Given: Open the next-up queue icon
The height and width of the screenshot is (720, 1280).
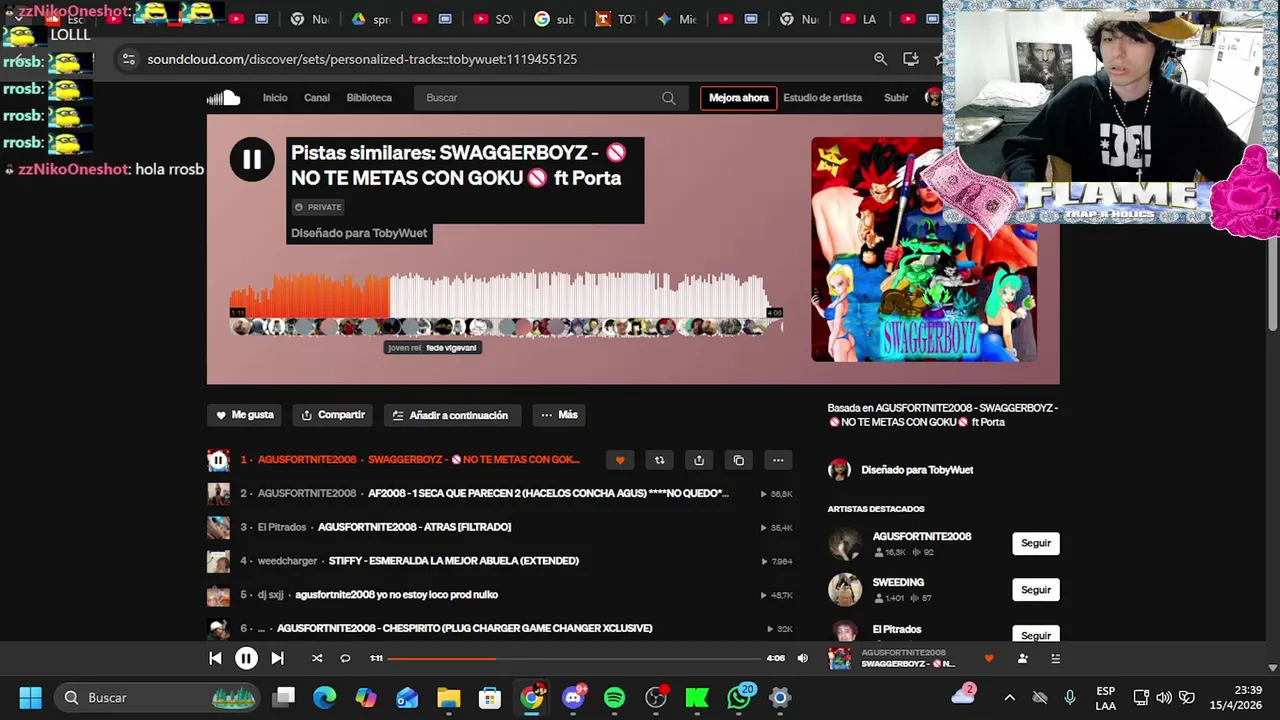Looking at the screenshot, I should coord(1055,658).
